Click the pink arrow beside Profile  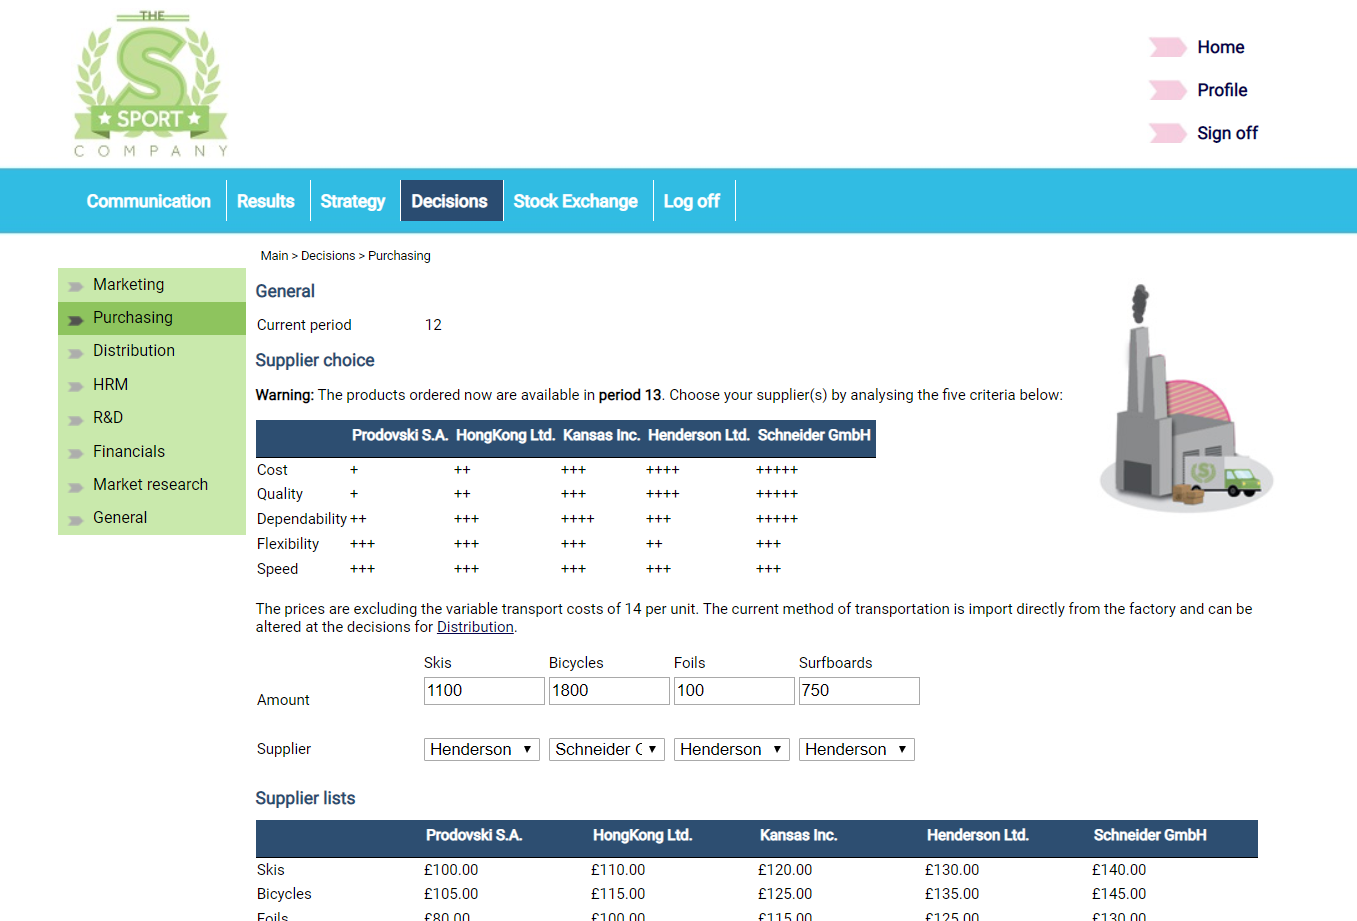1166,90
